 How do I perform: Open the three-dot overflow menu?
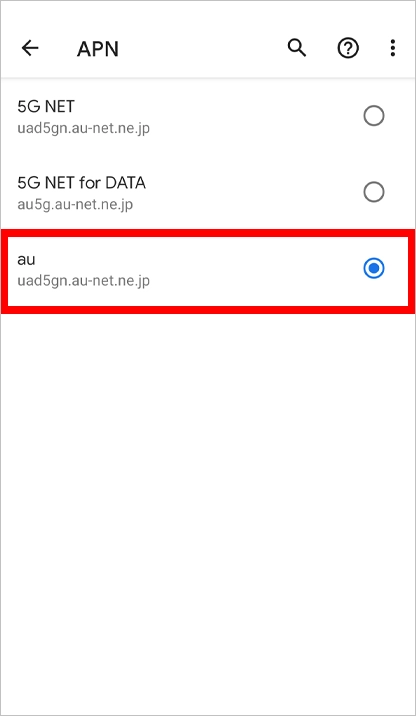point(392,48)
